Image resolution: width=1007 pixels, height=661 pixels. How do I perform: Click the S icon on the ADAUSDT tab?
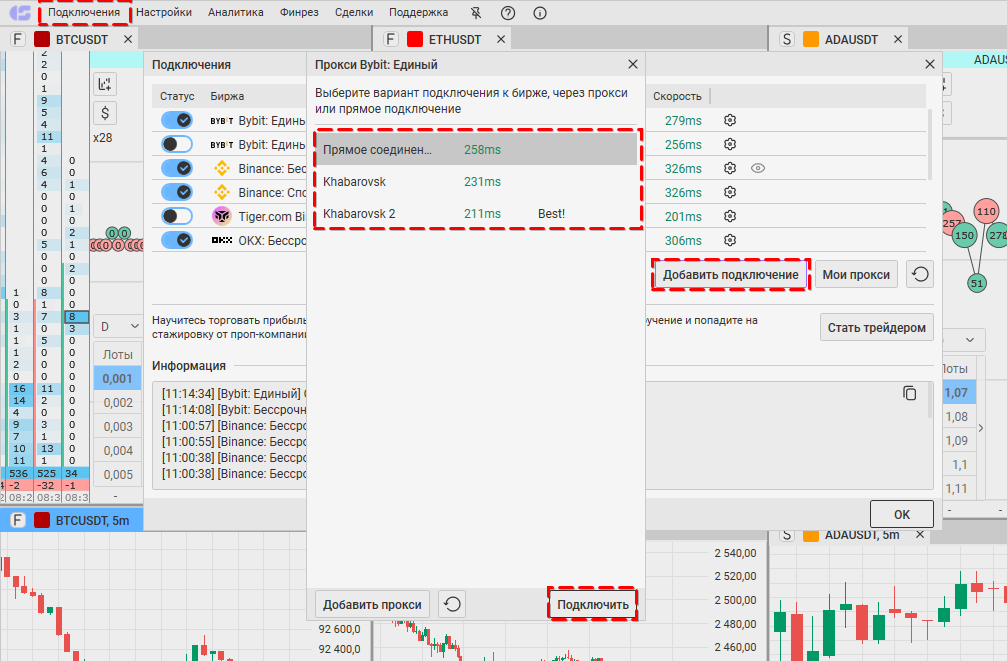point(787,39)
